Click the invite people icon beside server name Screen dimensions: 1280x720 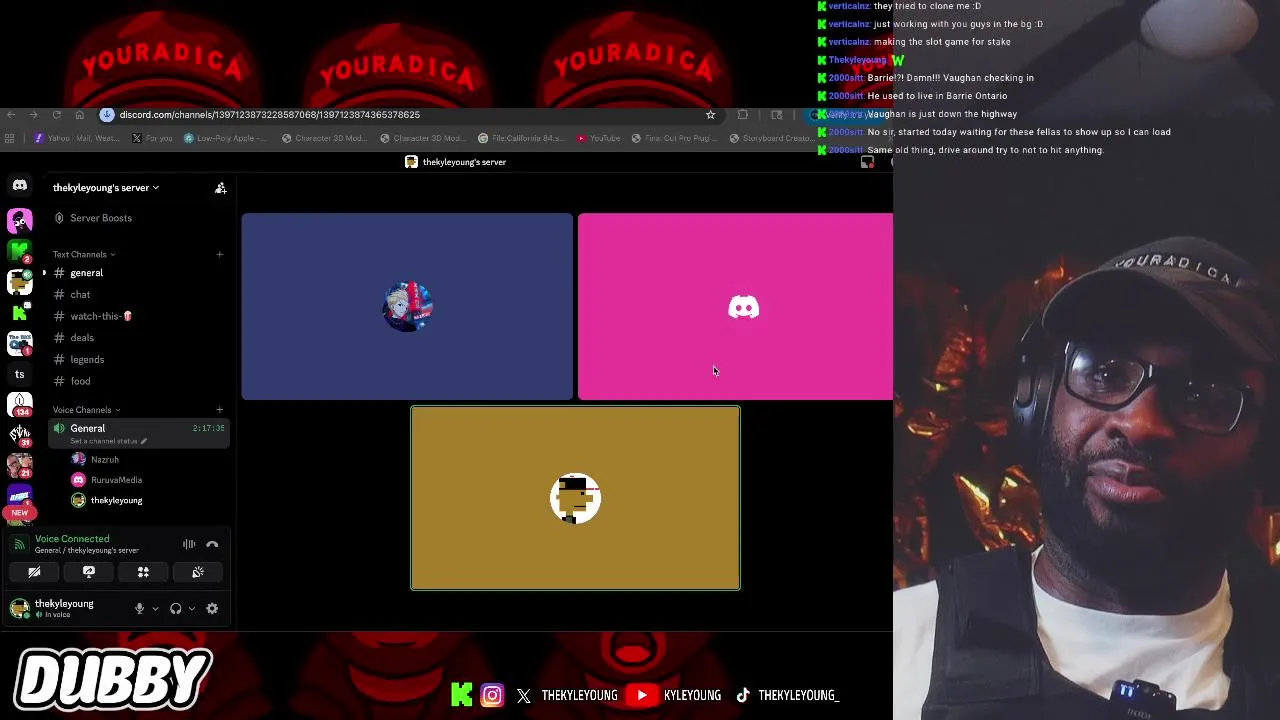pos(220,187)
